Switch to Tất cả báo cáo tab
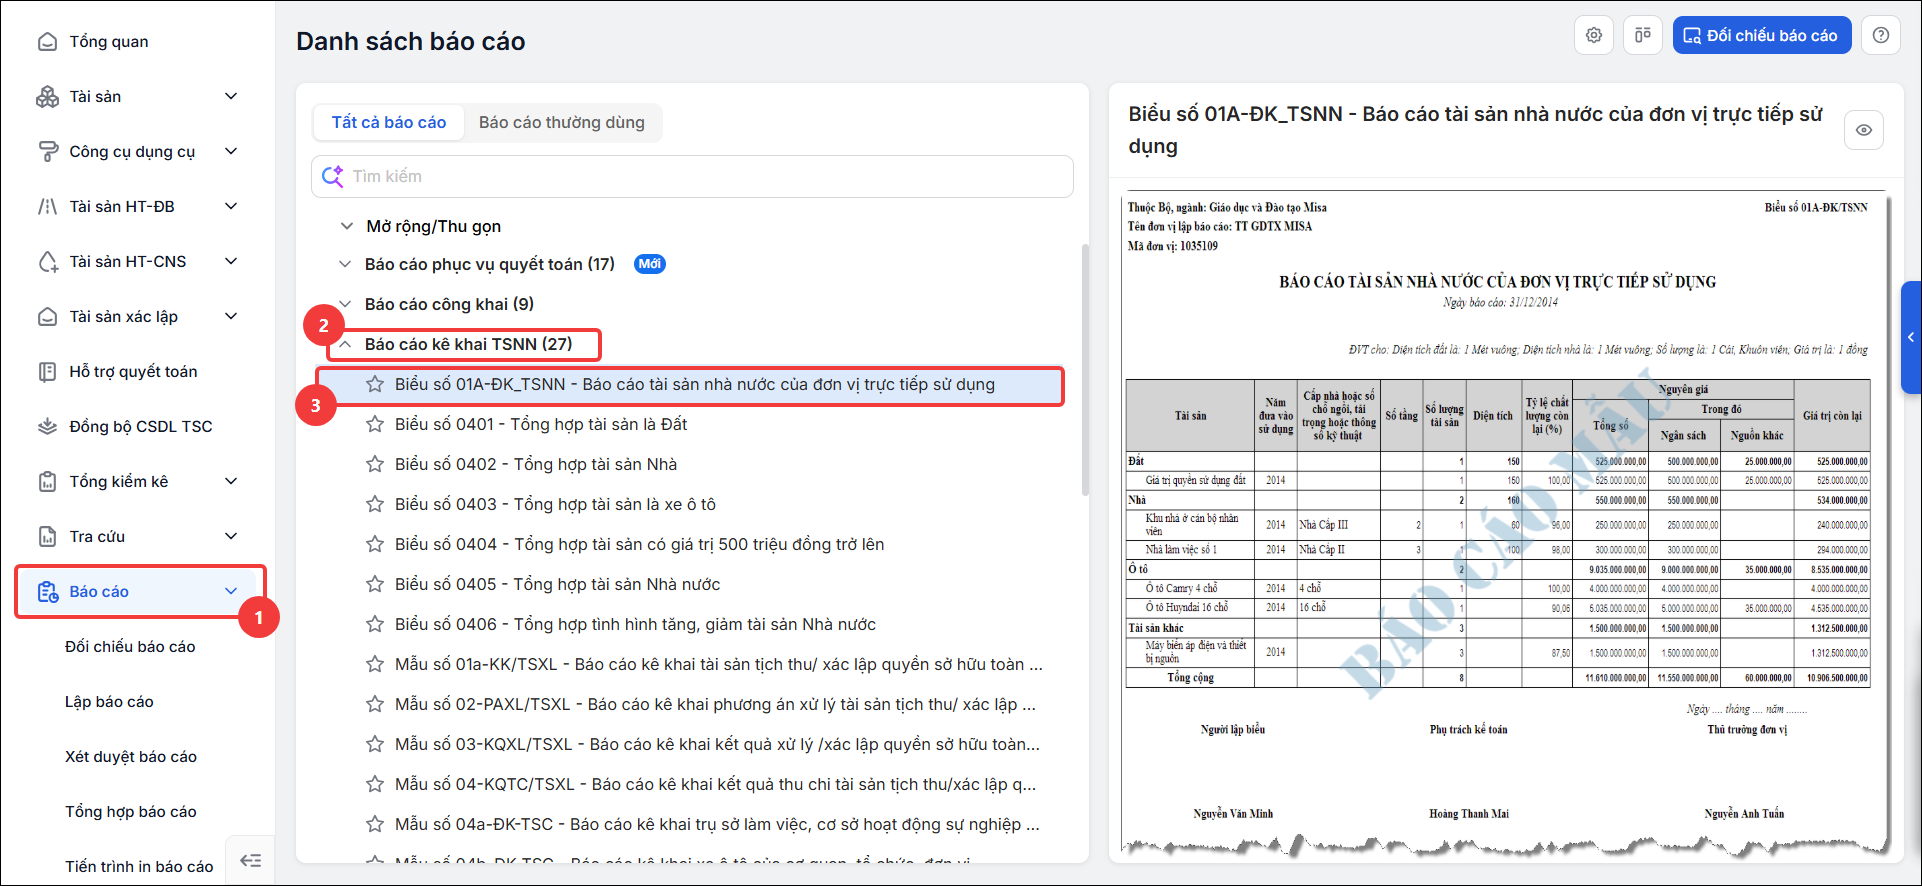This screenshot has height=886, width=1922. coord(389,122)
